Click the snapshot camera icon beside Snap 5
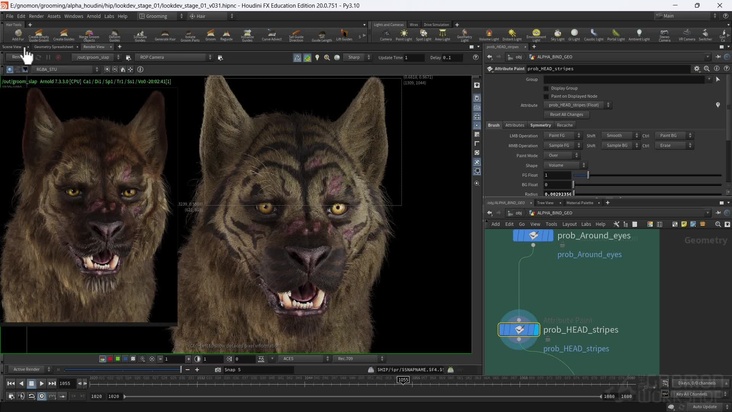Image resolution: width=732 pixels, height=412 pixels. pos(218,370)
